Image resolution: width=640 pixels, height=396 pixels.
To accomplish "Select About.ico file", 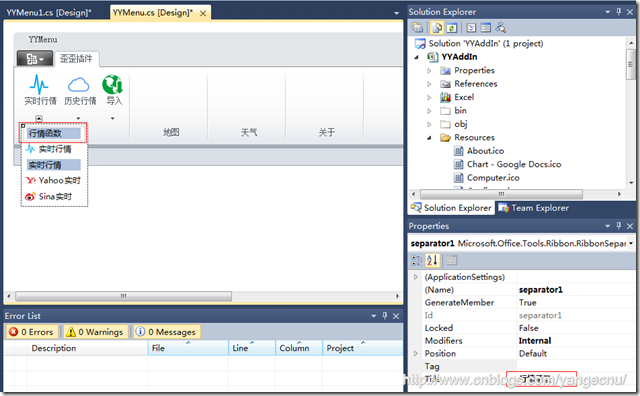I will pyautogui.click(x=485, y=151).
